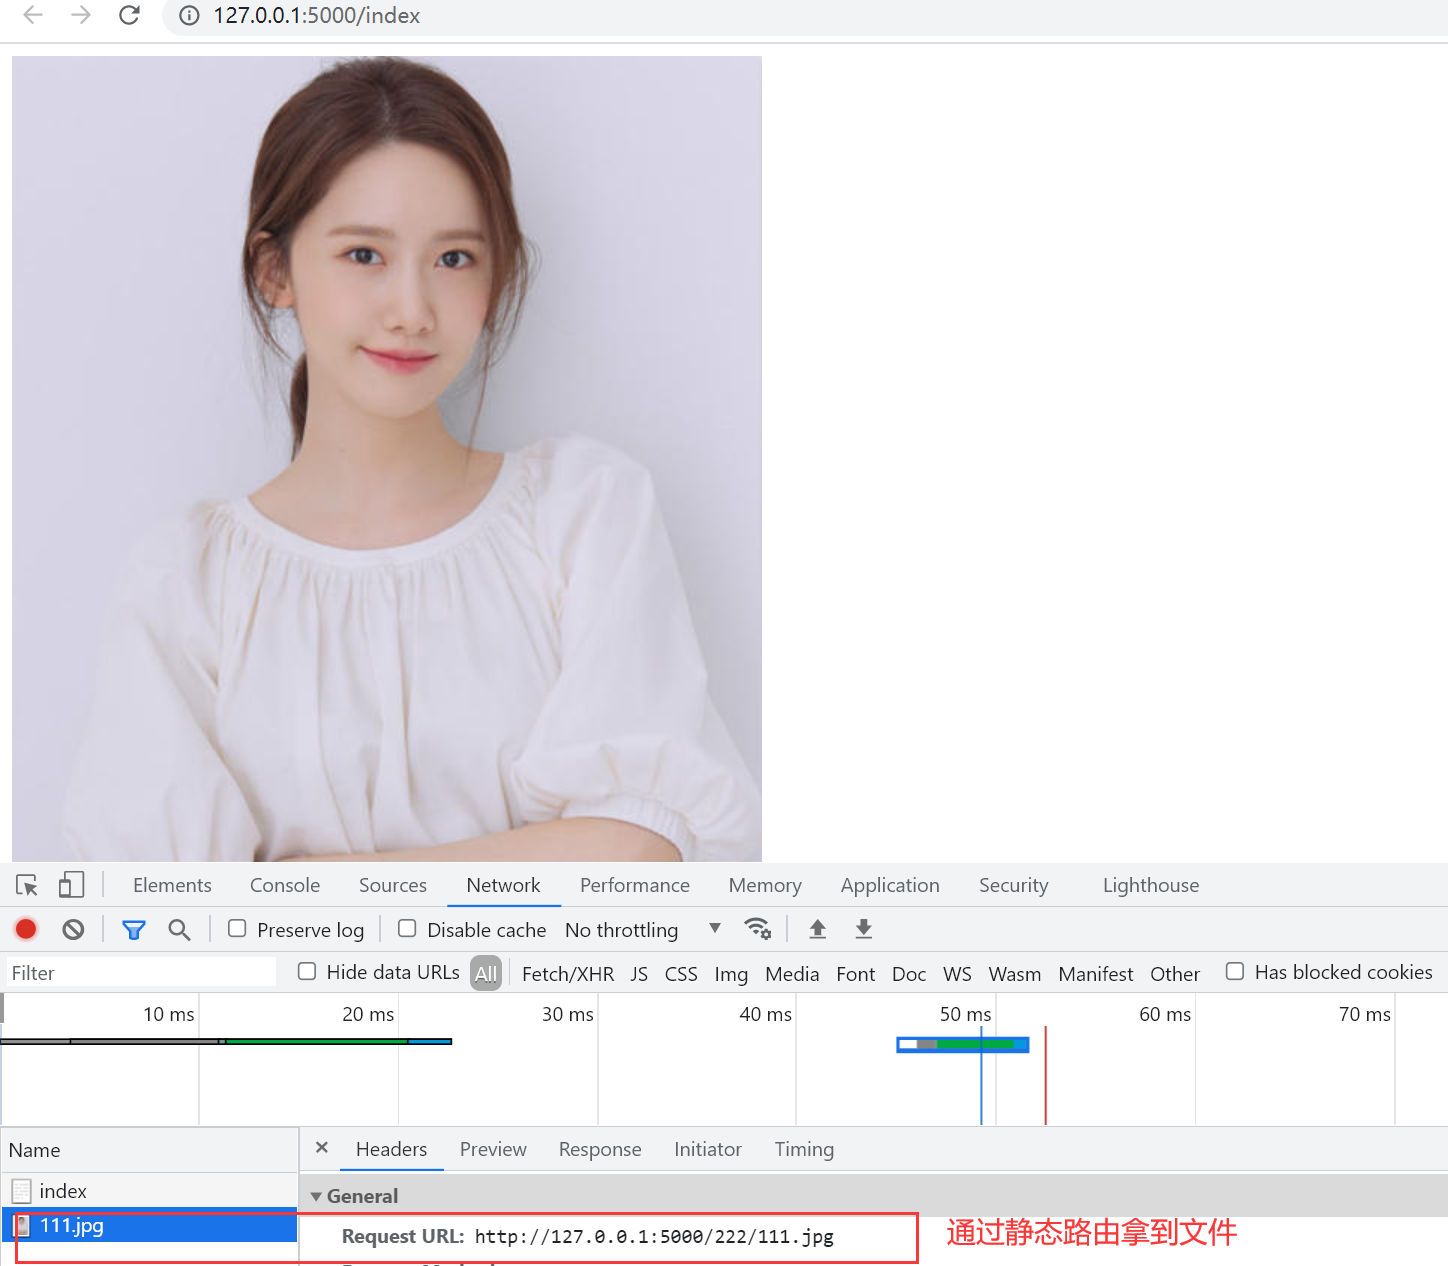This screenshot has width=1448, height=1266.
Task: Filter requests by Other
Action: pyautogui.click(x=1175, y=973)
